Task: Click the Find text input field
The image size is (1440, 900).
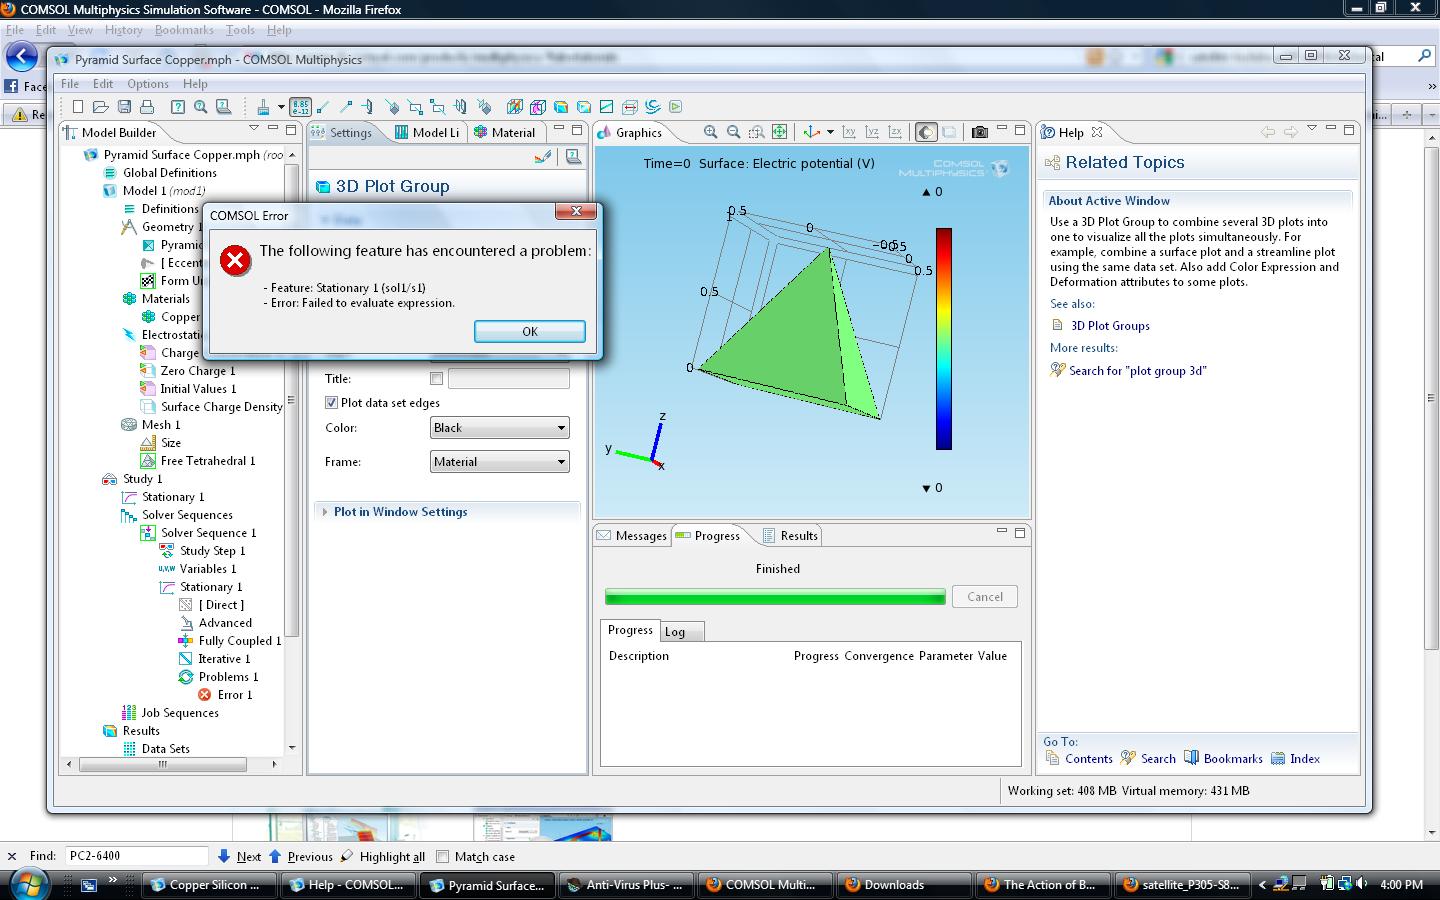Action: point(136,856)
